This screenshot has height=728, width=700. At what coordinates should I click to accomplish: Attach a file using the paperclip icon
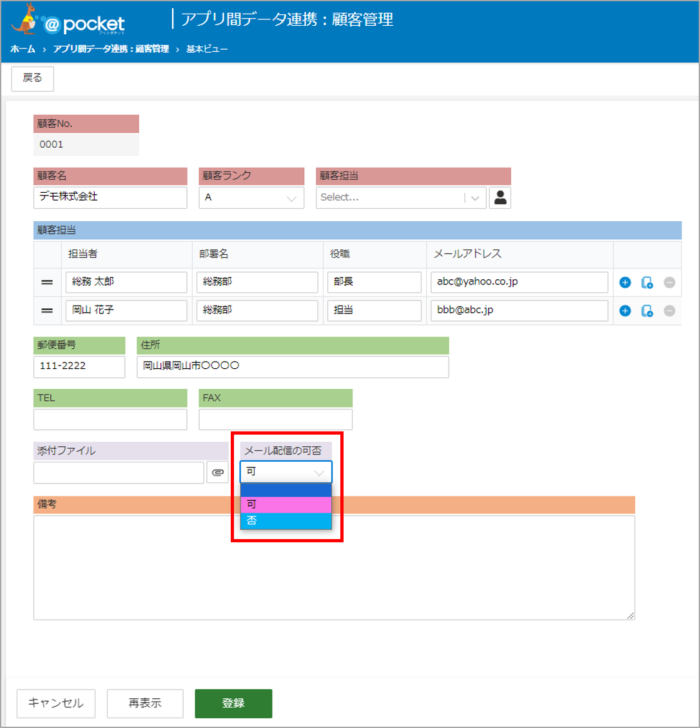pos(217,473)
